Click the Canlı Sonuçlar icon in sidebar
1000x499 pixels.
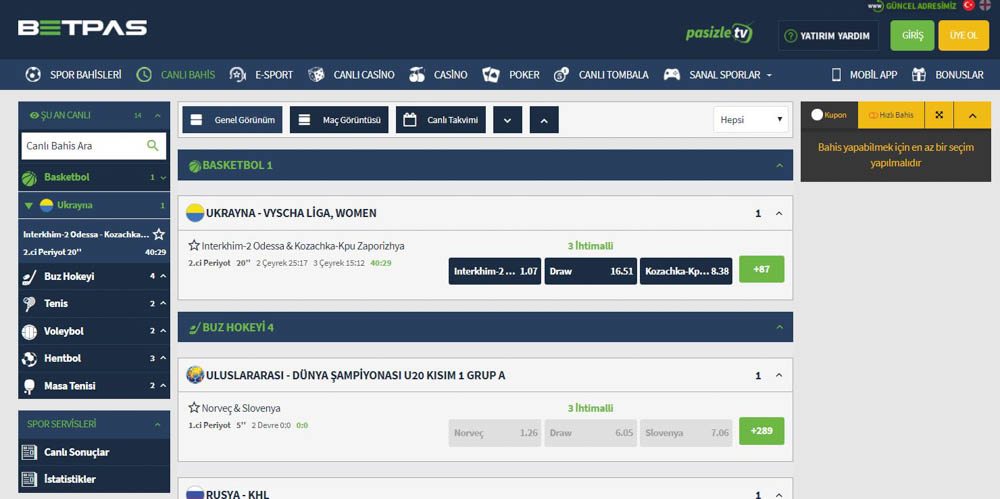pyautogui.click(x=29, y=452)
